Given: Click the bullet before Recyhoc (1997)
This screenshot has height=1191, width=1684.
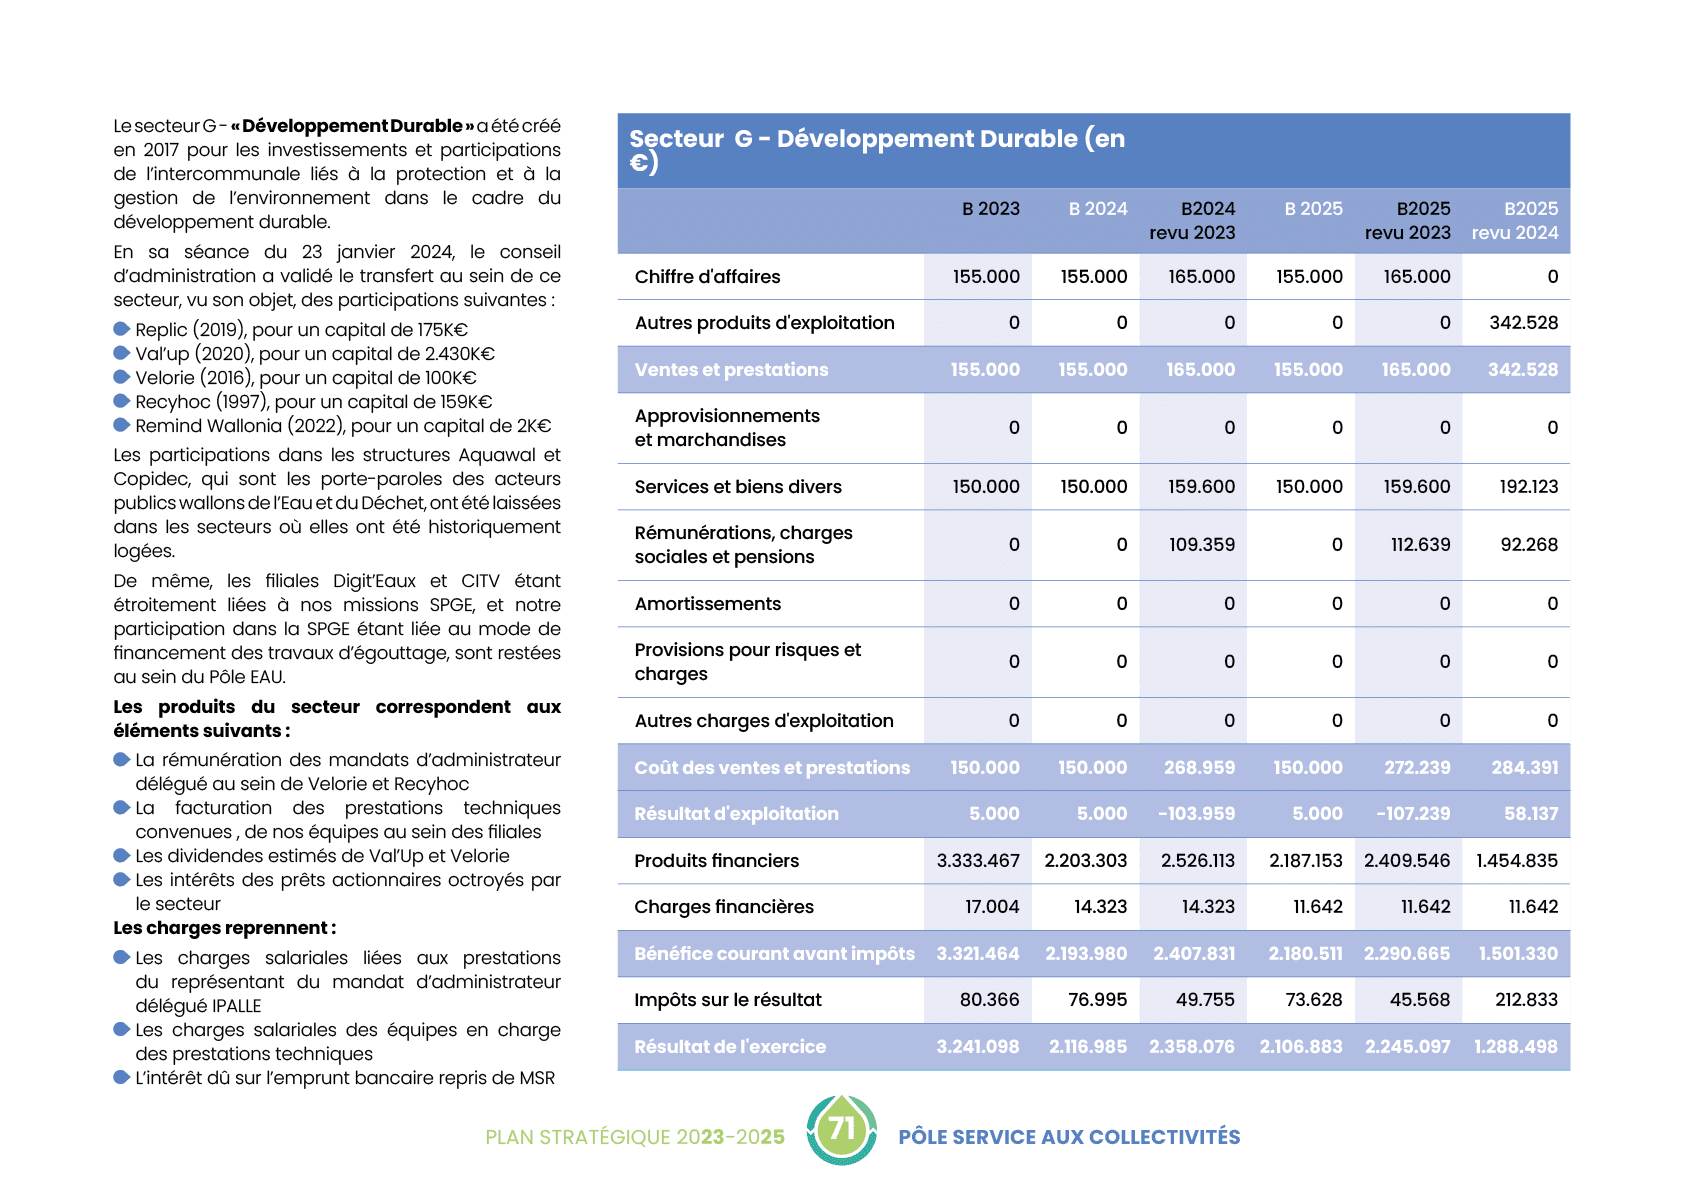Looking at the screenshot, I should [x=122, y=401].
